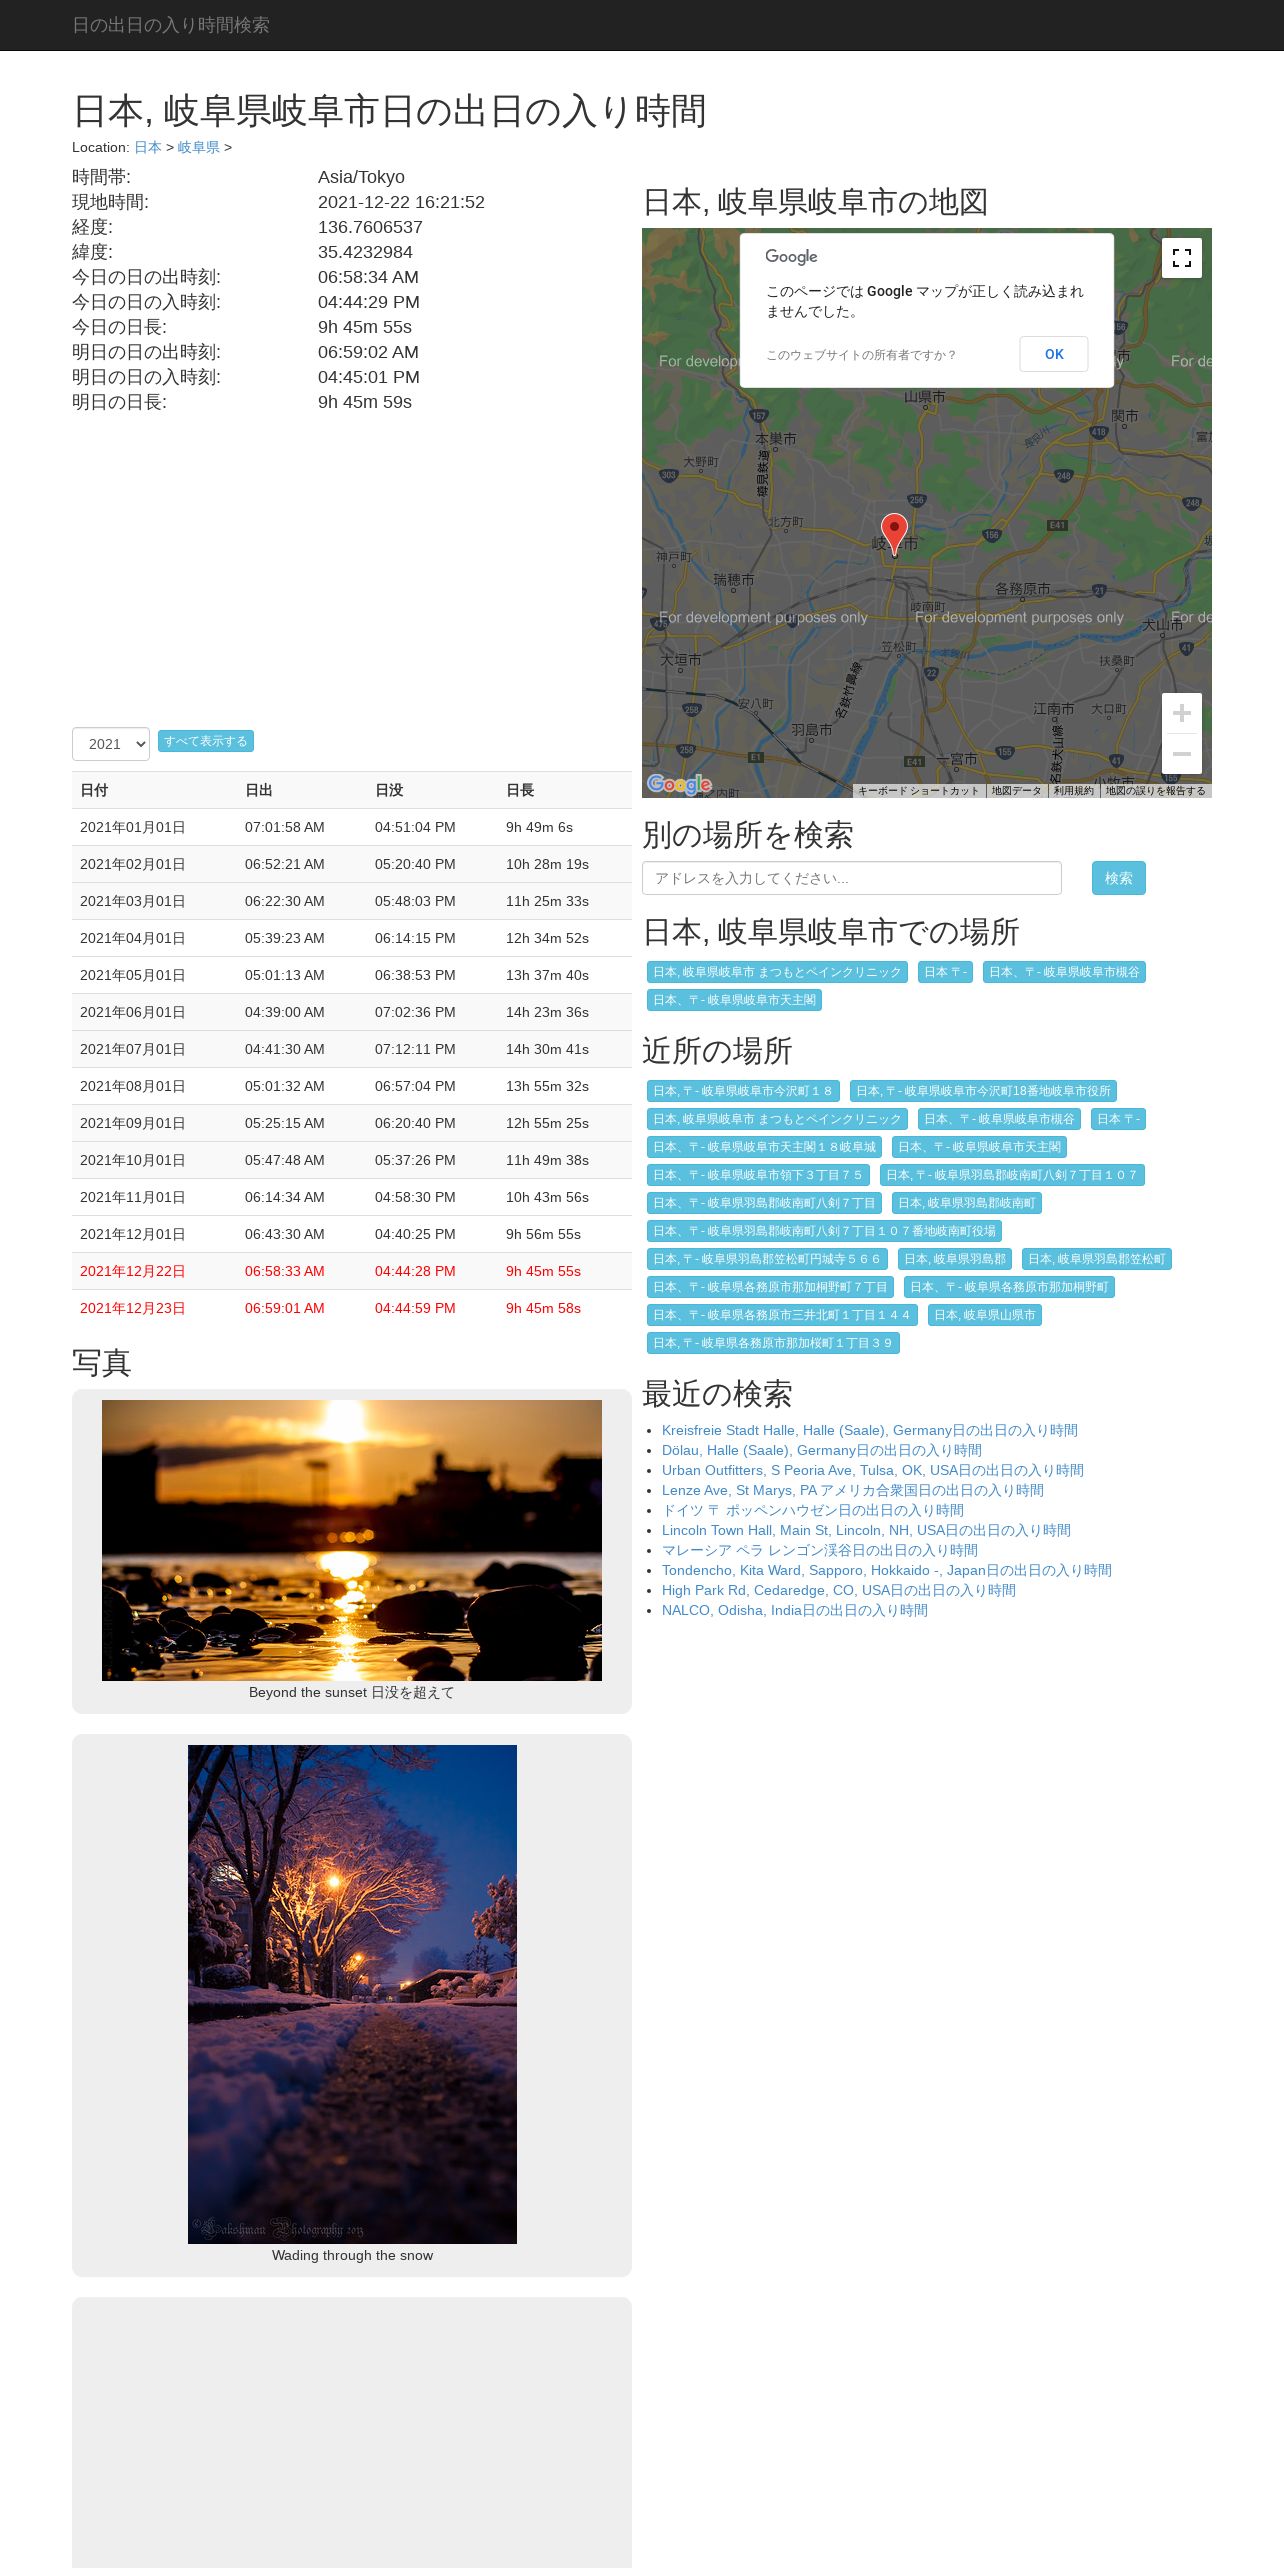The width and height of the screenshot is (1284, 2568).
Task: Open Kreisfreie Stadt Halle recent search link
Action: (x=870, y=1430)
